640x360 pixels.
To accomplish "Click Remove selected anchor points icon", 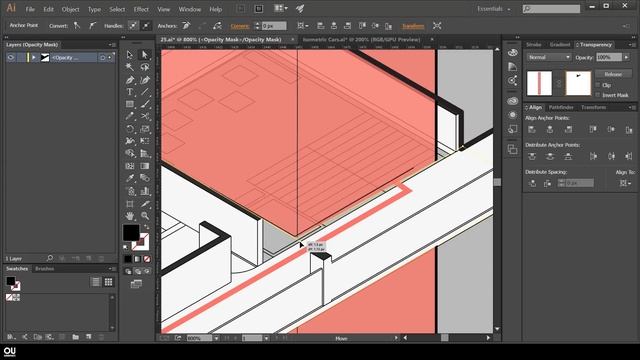I will pyautogui.click(x=186, y=26).
